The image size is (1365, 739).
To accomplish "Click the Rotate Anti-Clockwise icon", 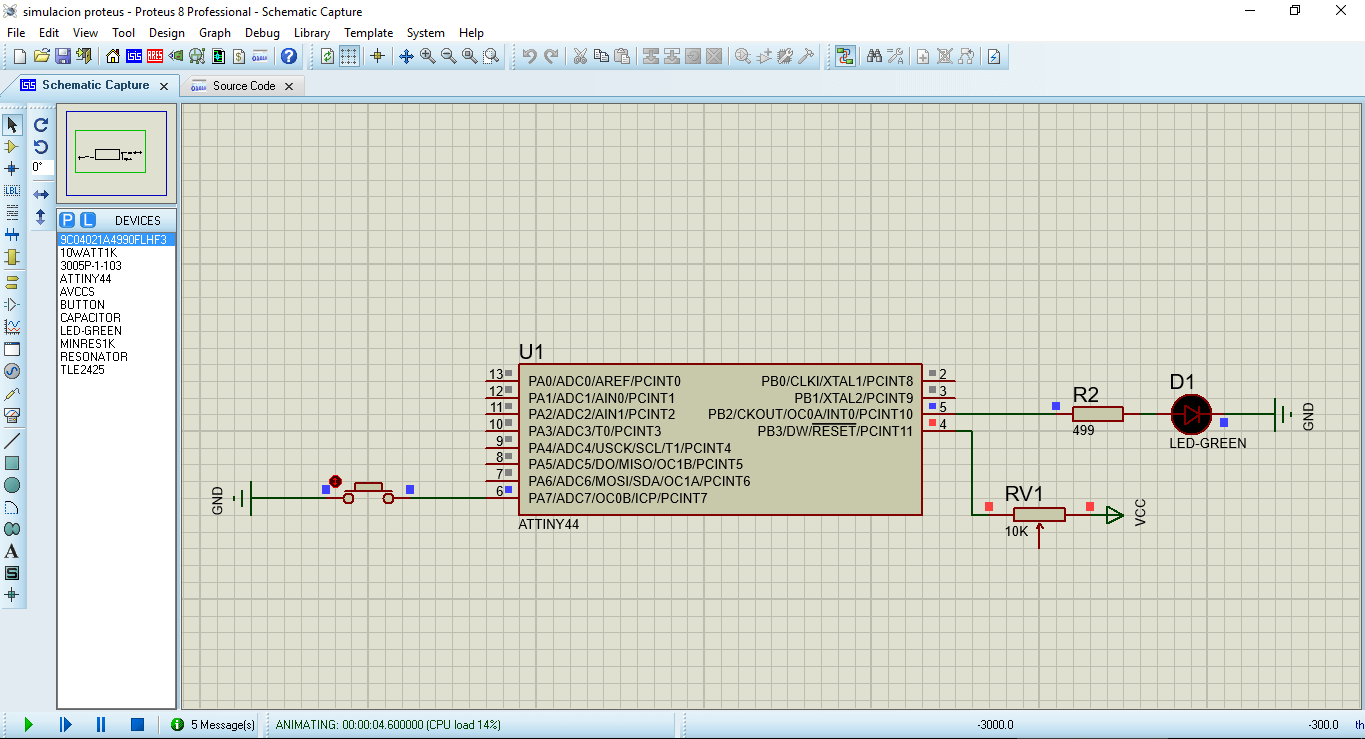I will pyautogui.click(x=41, y=146).
